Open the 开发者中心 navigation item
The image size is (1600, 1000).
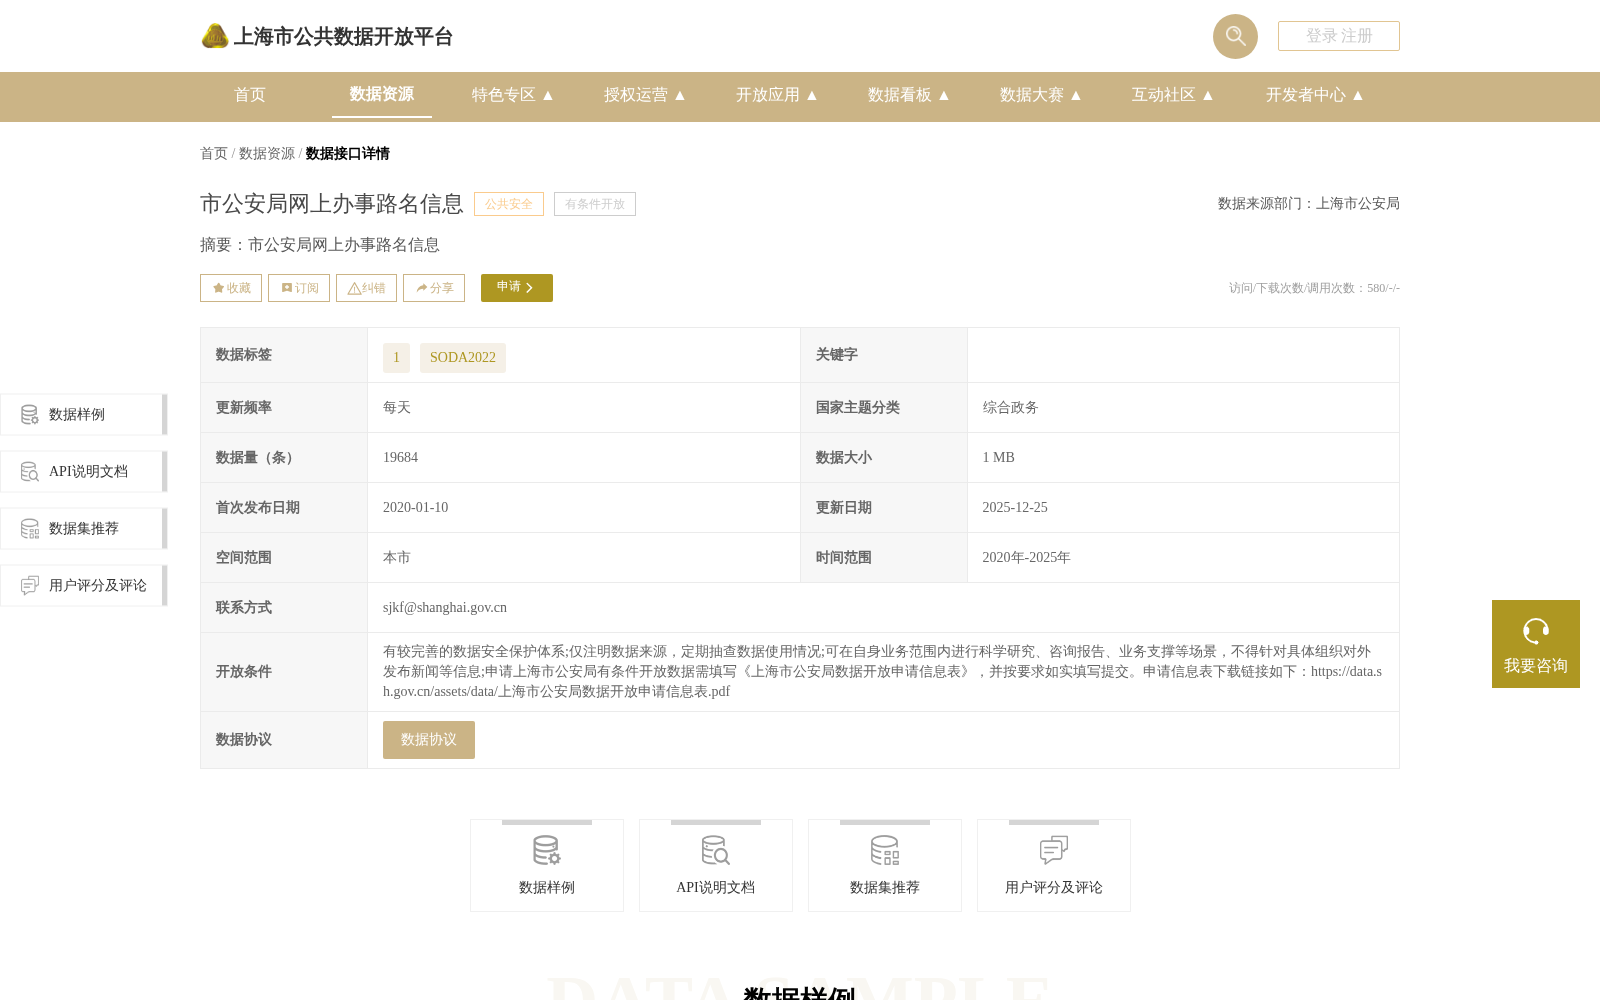[1306, 95]
